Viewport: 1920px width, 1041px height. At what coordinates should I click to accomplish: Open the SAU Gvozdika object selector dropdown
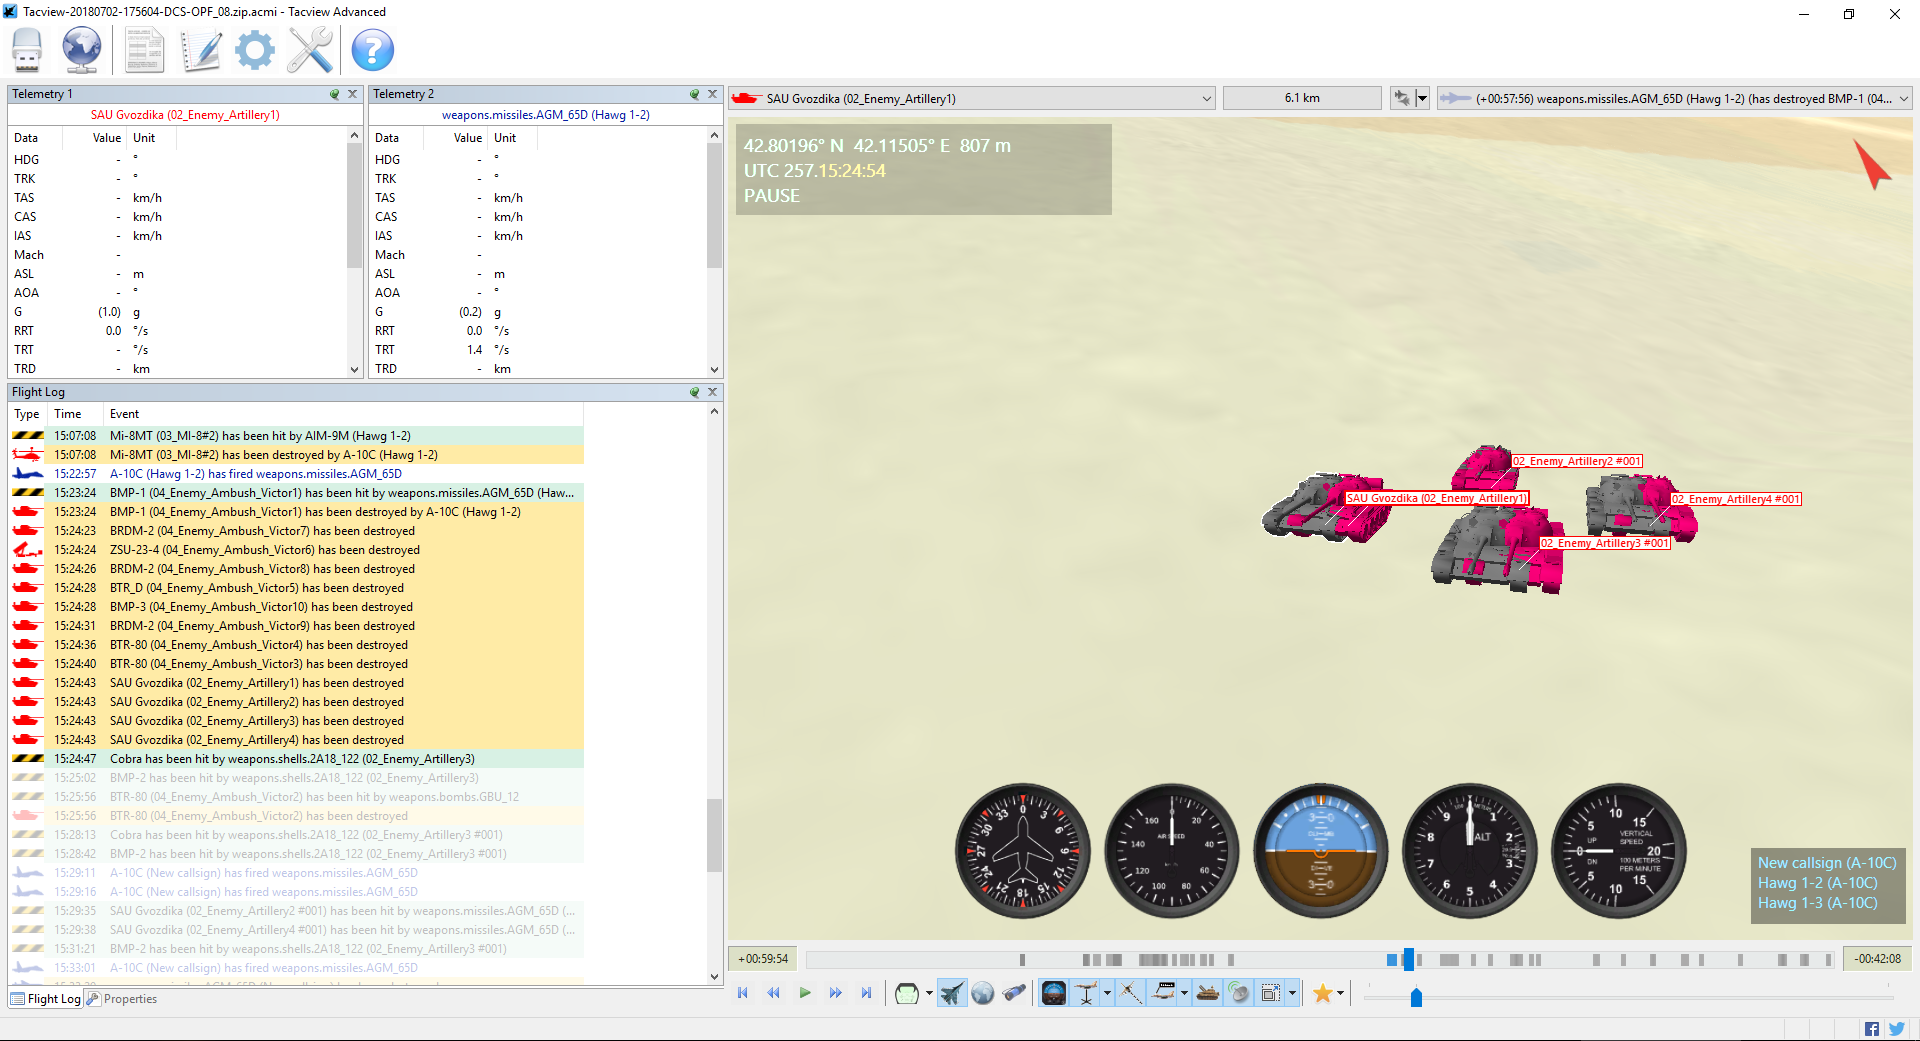click(x=1207, y=98)
